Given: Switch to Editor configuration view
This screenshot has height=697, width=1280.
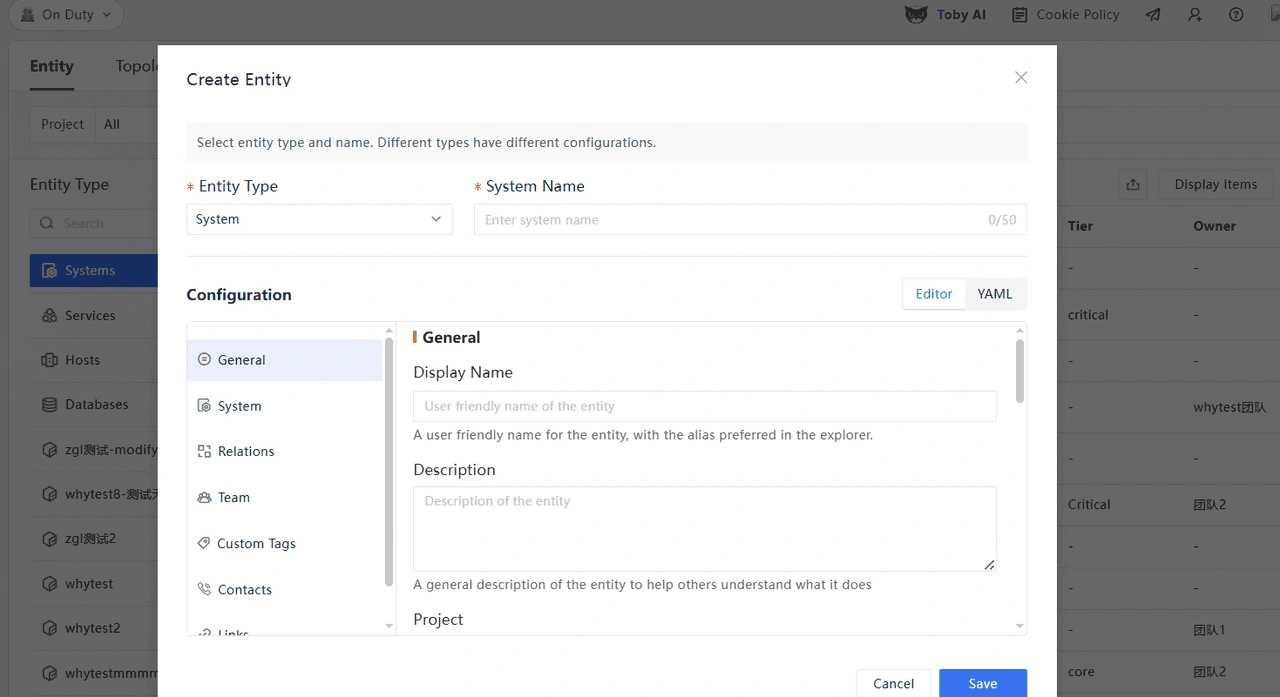Looking at the screenshot, I should tap(933, 294).
